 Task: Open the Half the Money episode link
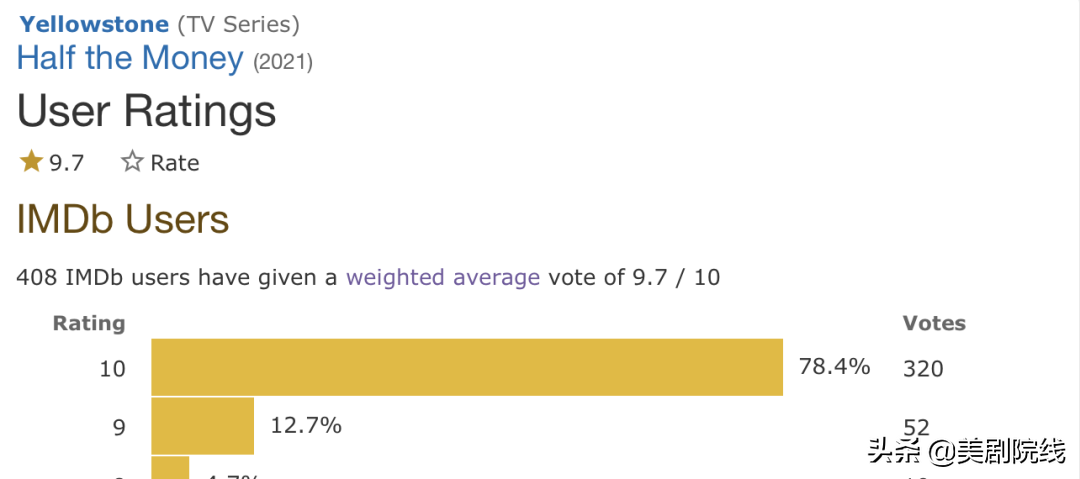point(130,58)
